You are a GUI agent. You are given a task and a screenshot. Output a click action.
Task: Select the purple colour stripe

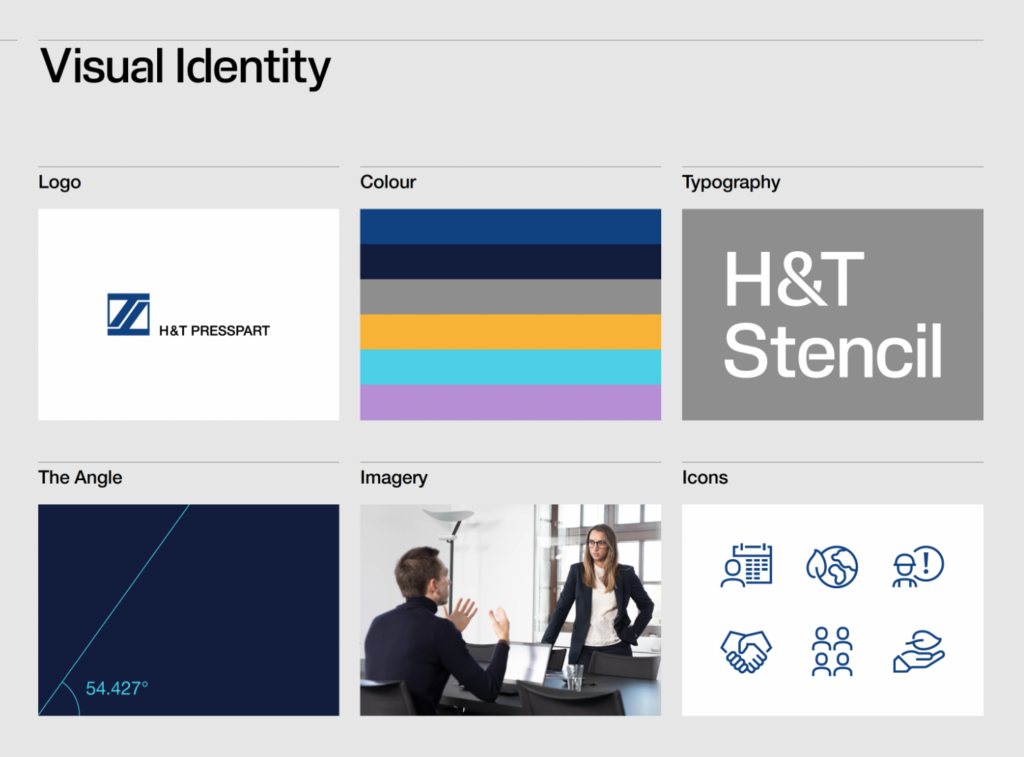click(510, 402)
